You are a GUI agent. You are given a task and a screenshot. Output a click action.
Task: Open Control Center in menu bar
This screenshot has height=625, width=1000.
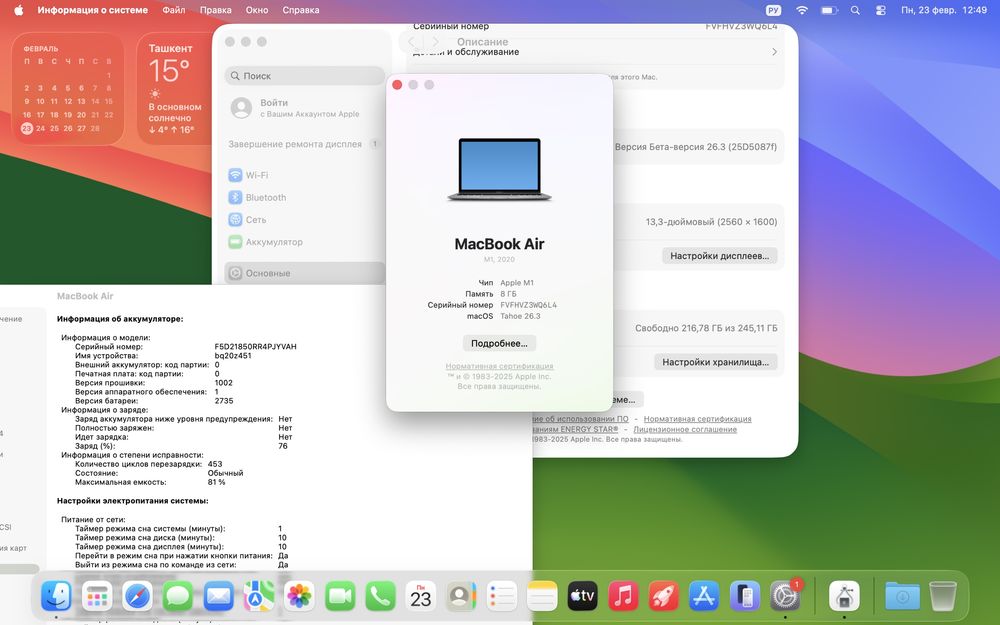point(881,10)
